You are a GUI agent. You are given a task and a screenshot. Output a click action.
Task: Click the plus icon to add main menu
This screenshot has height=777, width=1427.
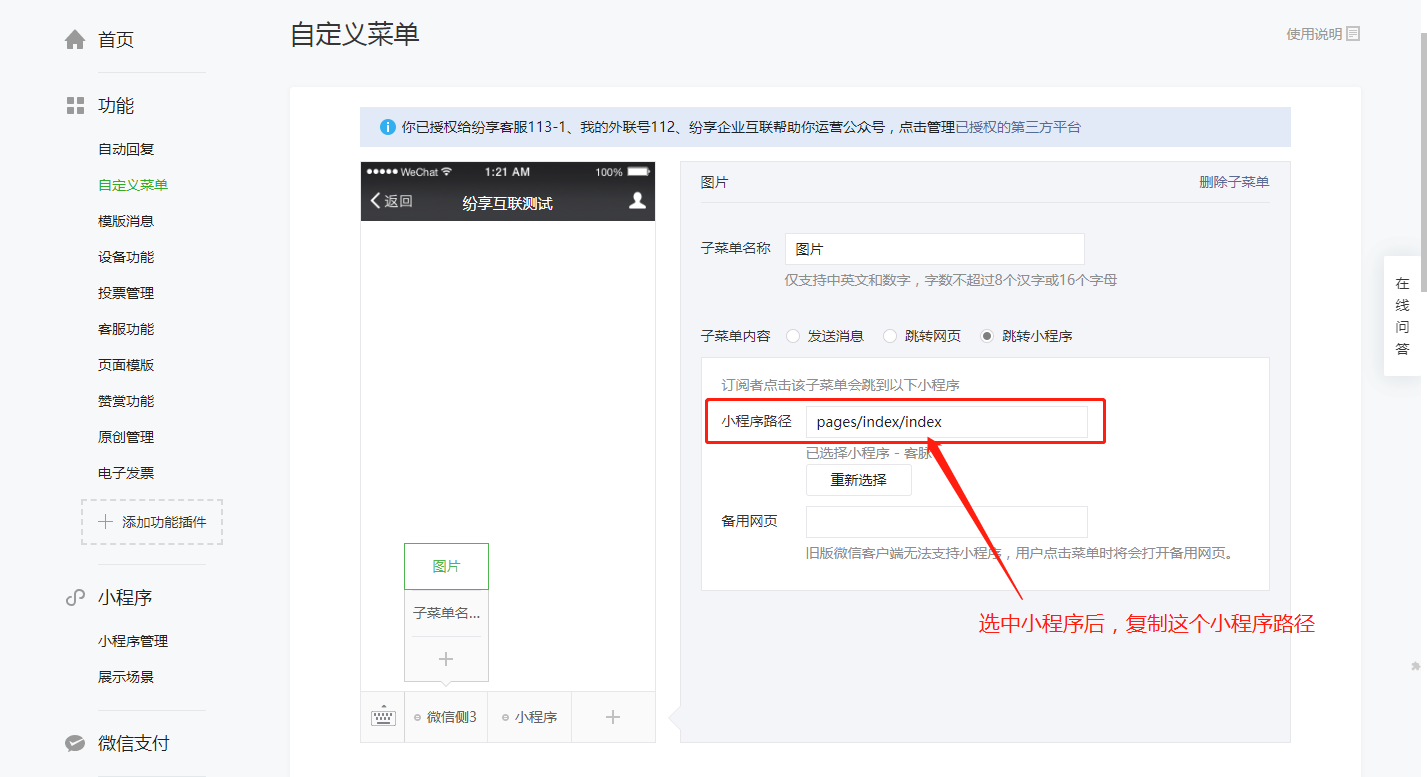(x=613, y=717)
